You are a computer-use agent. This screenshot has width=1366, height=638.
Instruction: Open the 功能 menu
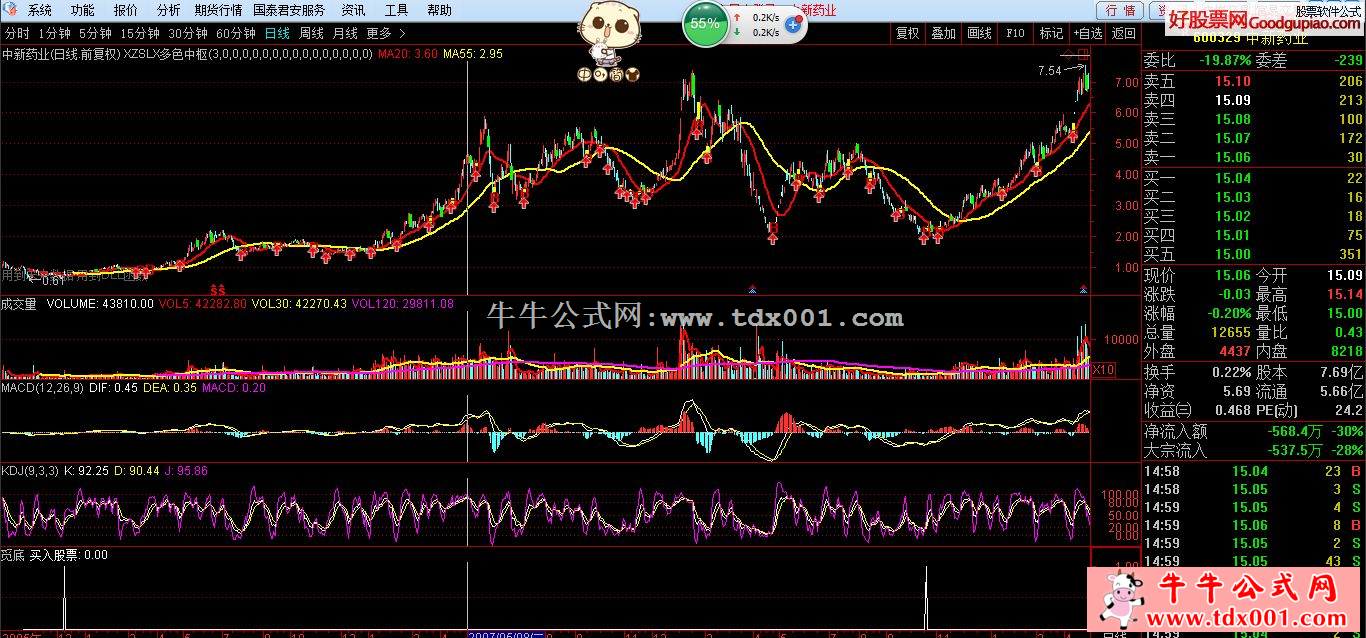83,10
